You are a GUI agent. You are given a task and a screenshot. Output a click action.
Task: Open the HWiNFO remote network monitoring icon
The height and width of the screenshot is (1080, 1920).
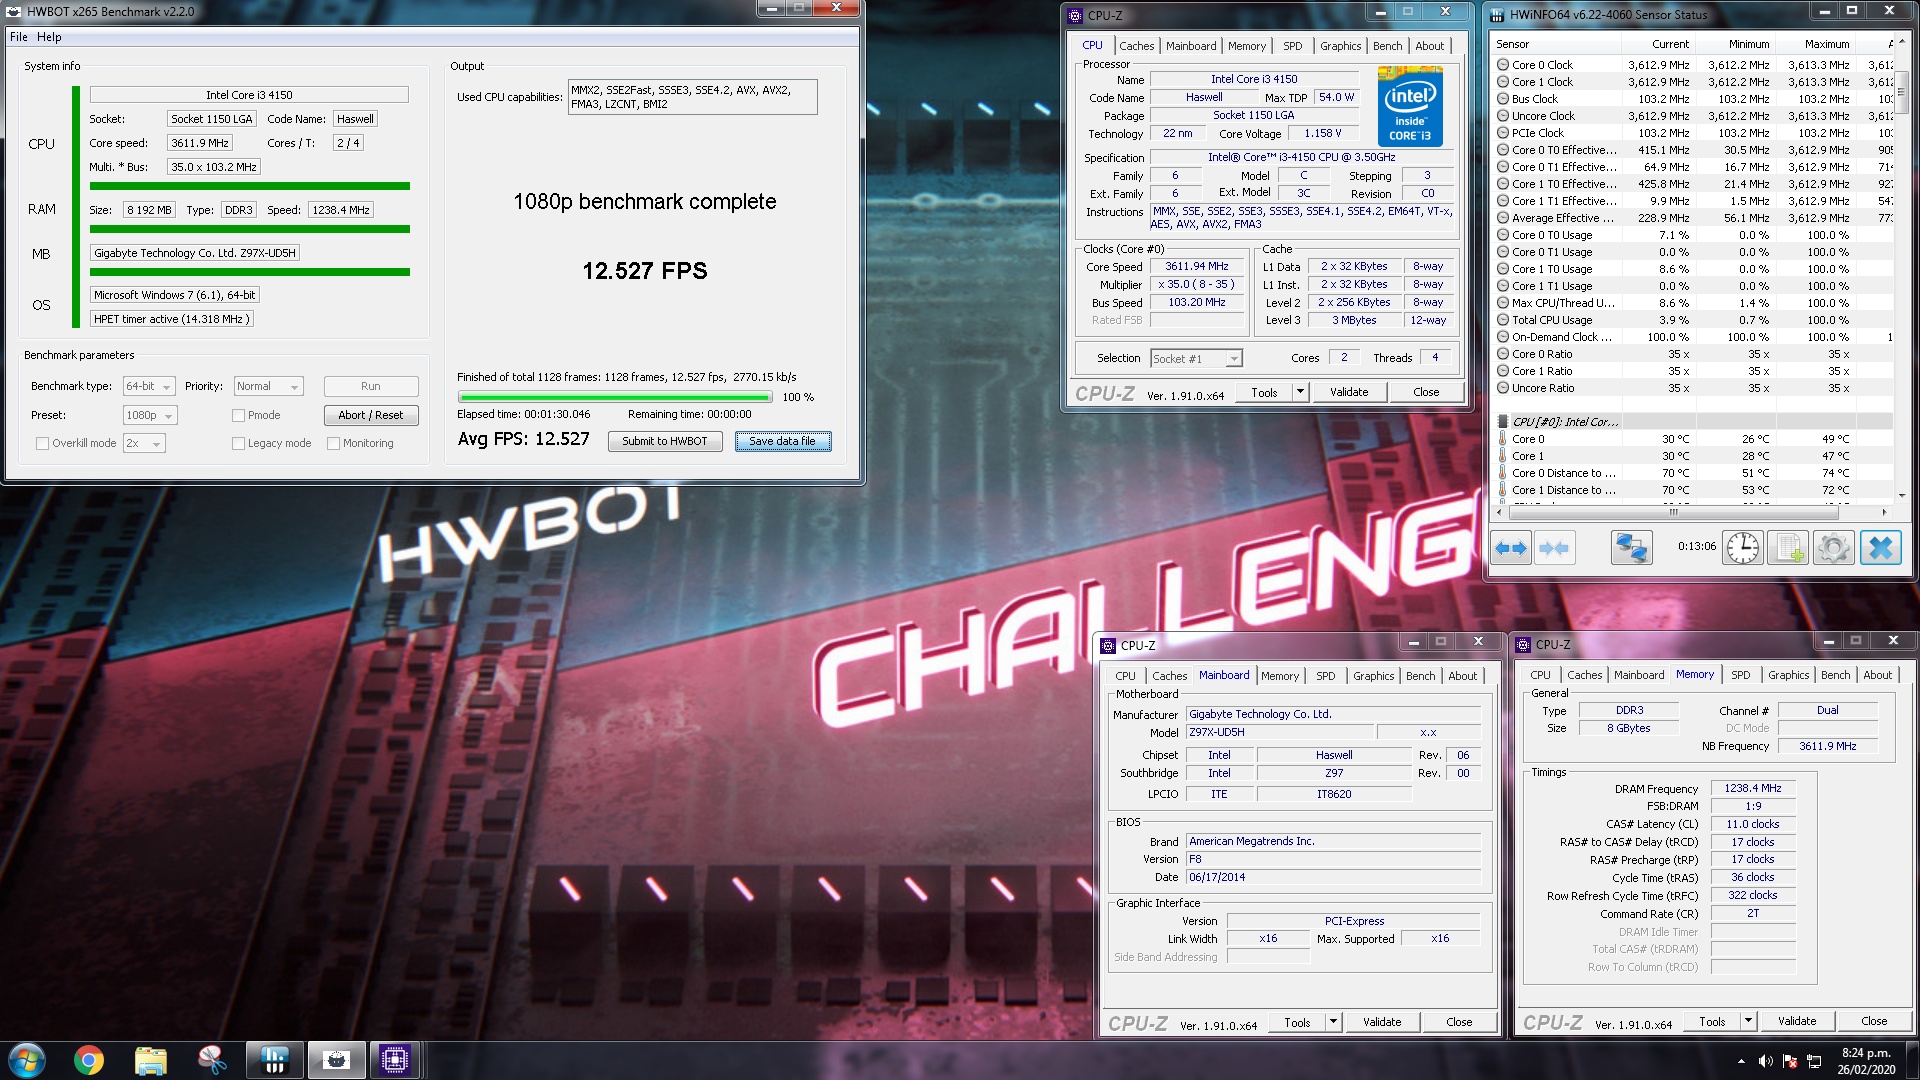[1631, 548]
